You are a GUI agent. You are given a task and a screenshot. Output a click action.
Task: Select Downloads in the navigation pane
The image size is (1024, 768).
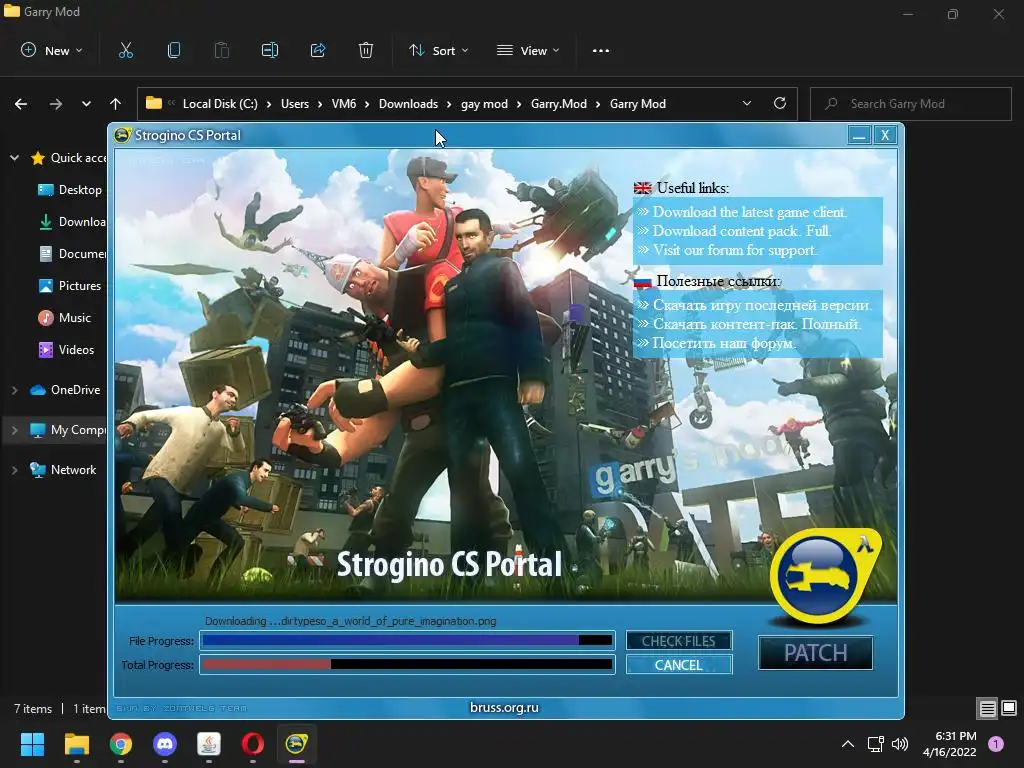72,221
